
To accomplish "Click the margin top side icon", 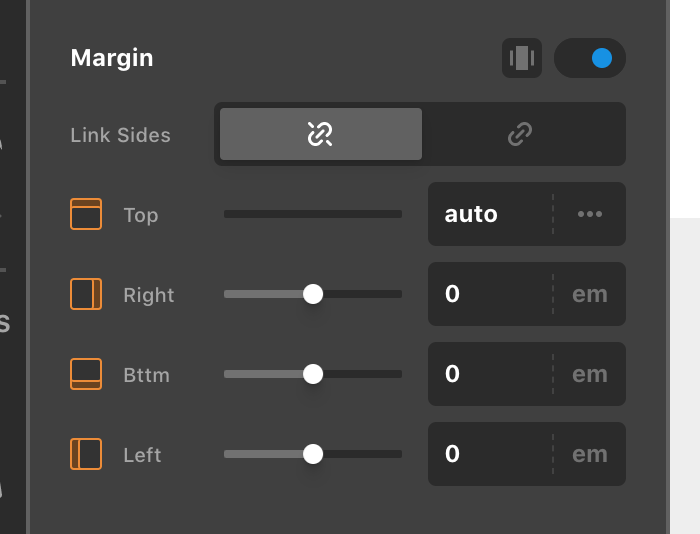I will tap(86, 214).
